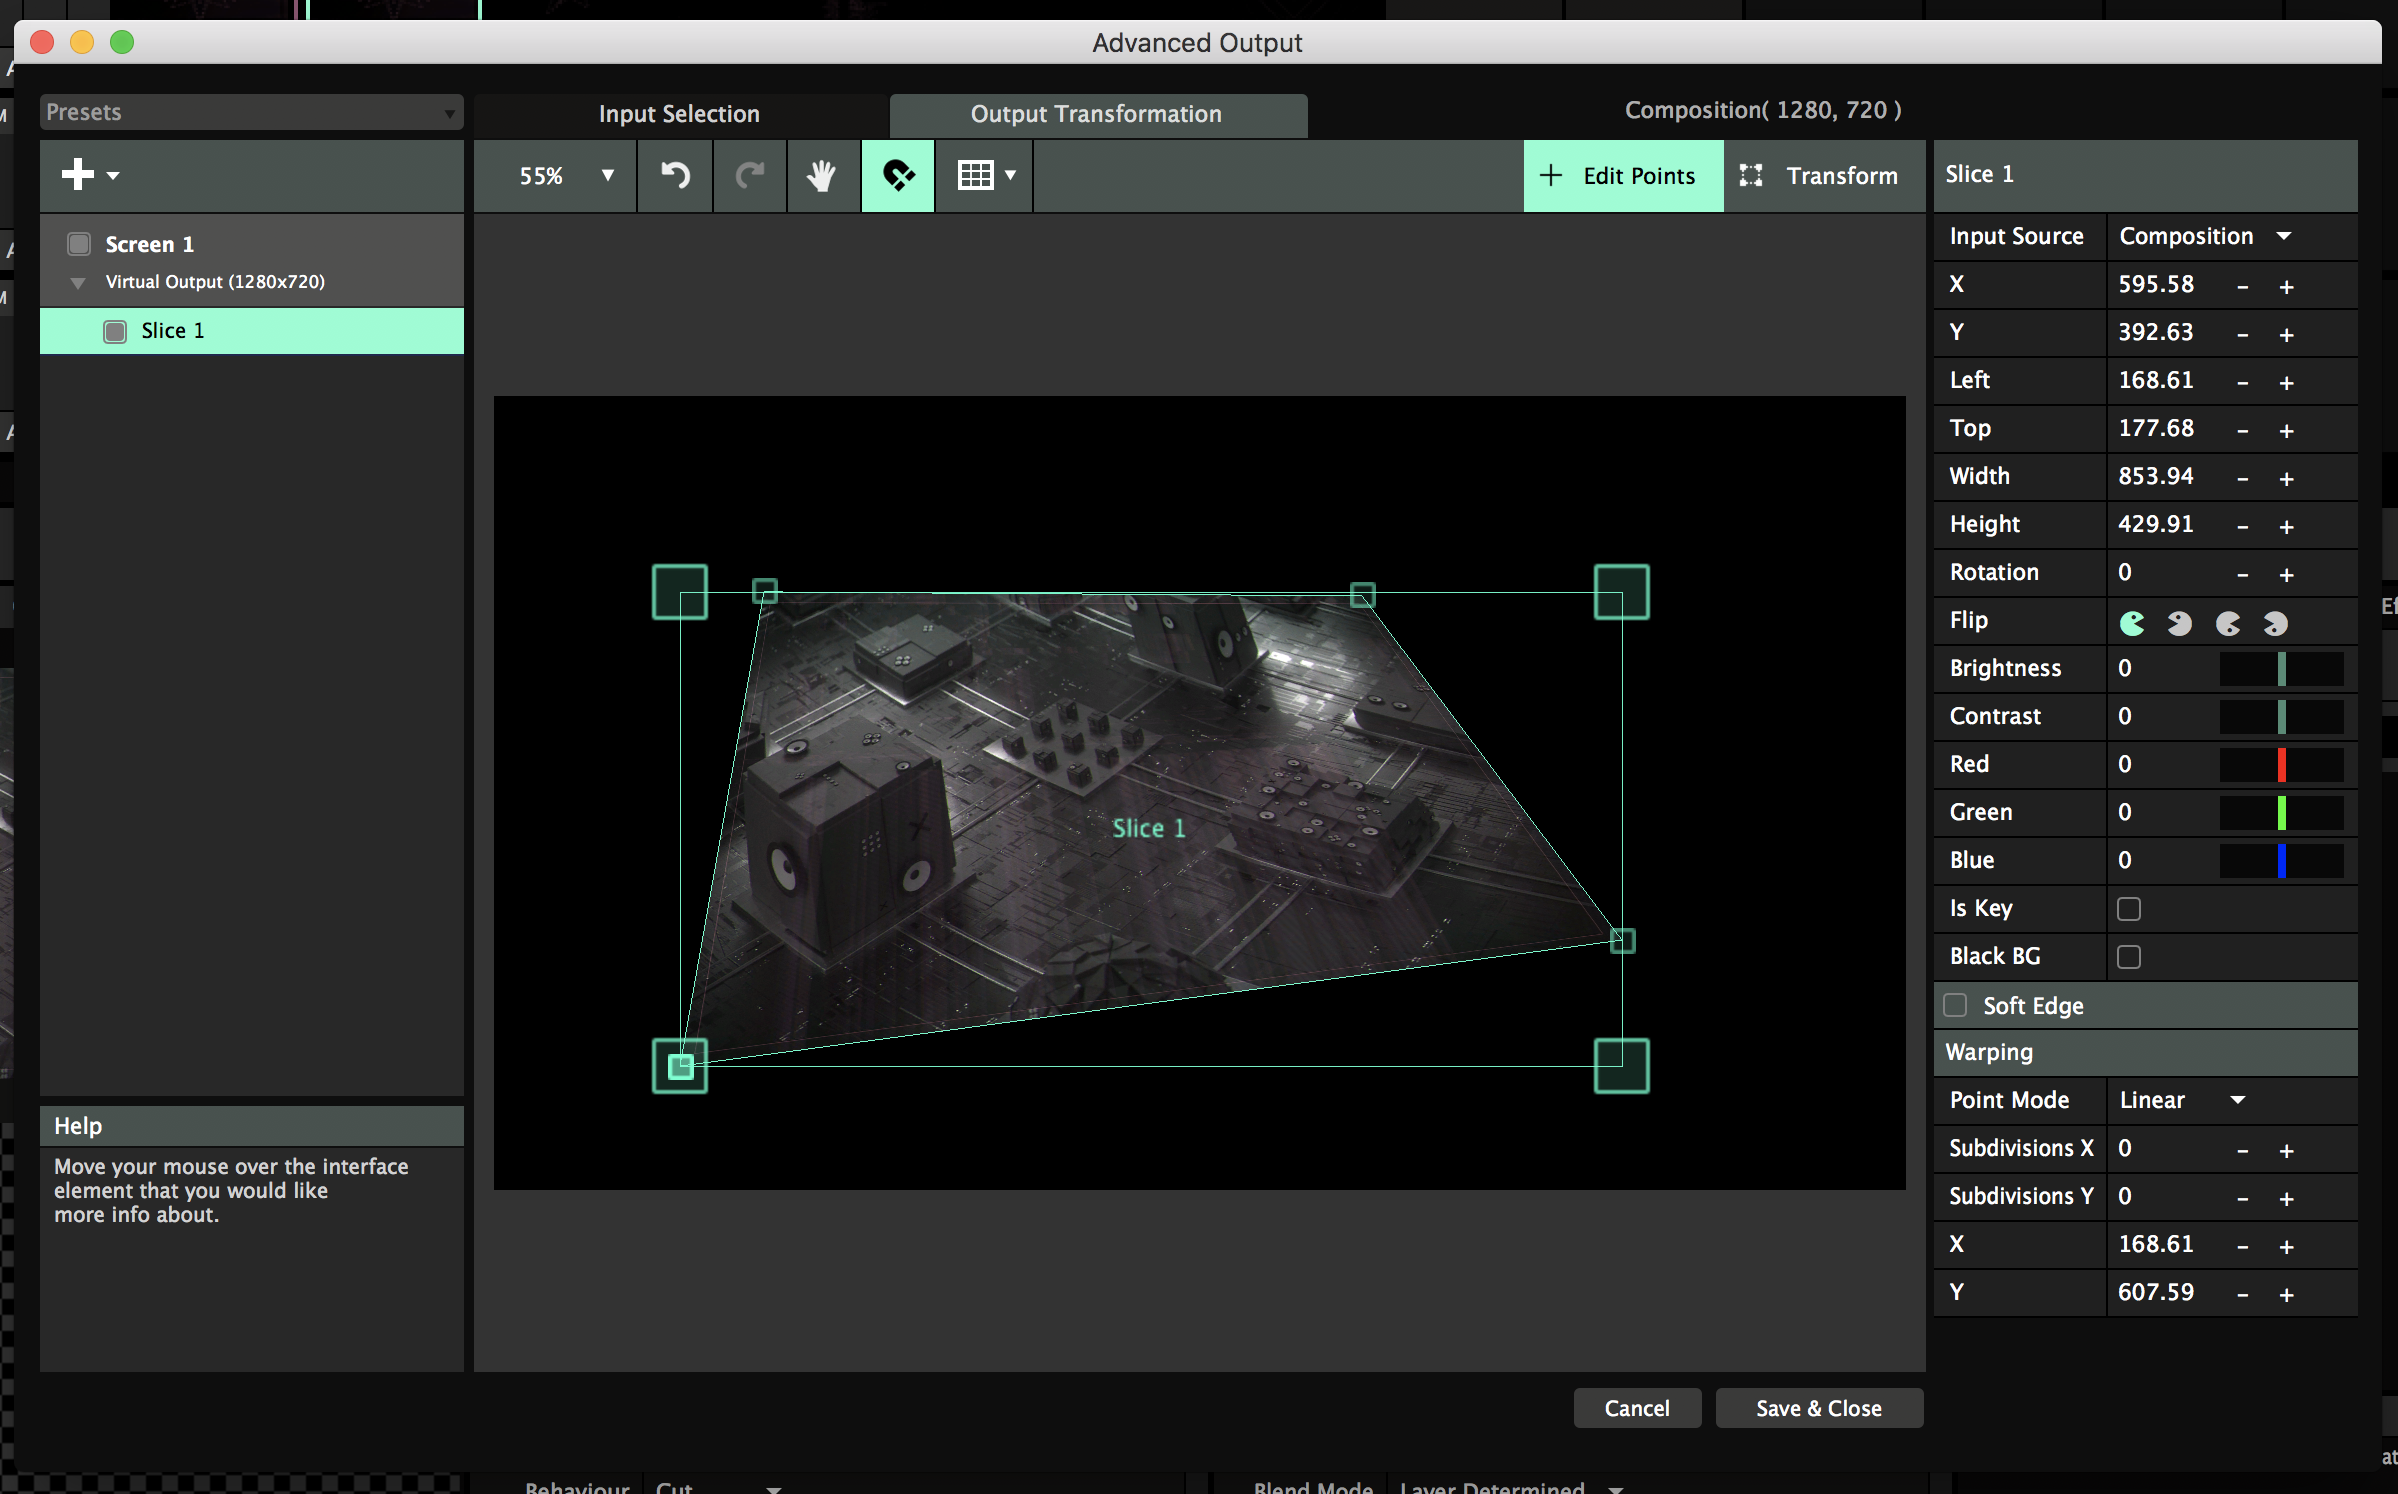Toggle the snapping magnet icon
The height and width of the screenshot is (1494, 2398).
[897, 176]
